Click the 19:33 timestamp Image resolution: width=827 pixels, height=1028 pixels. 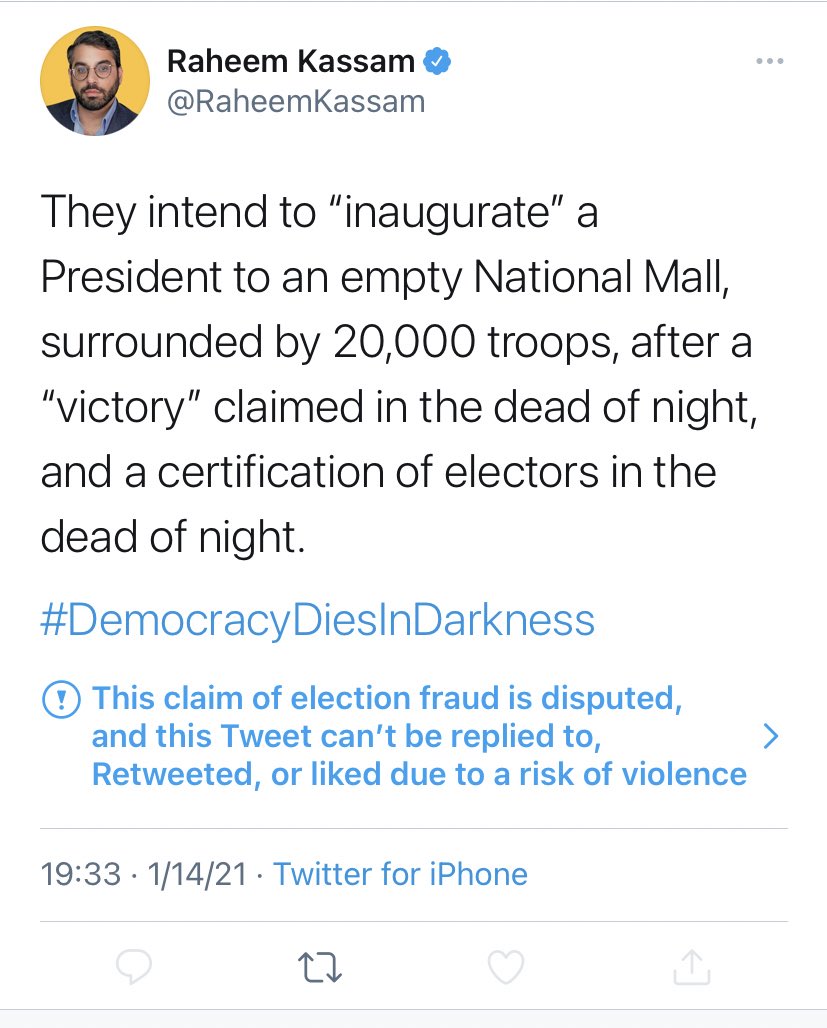click(83, 874)
